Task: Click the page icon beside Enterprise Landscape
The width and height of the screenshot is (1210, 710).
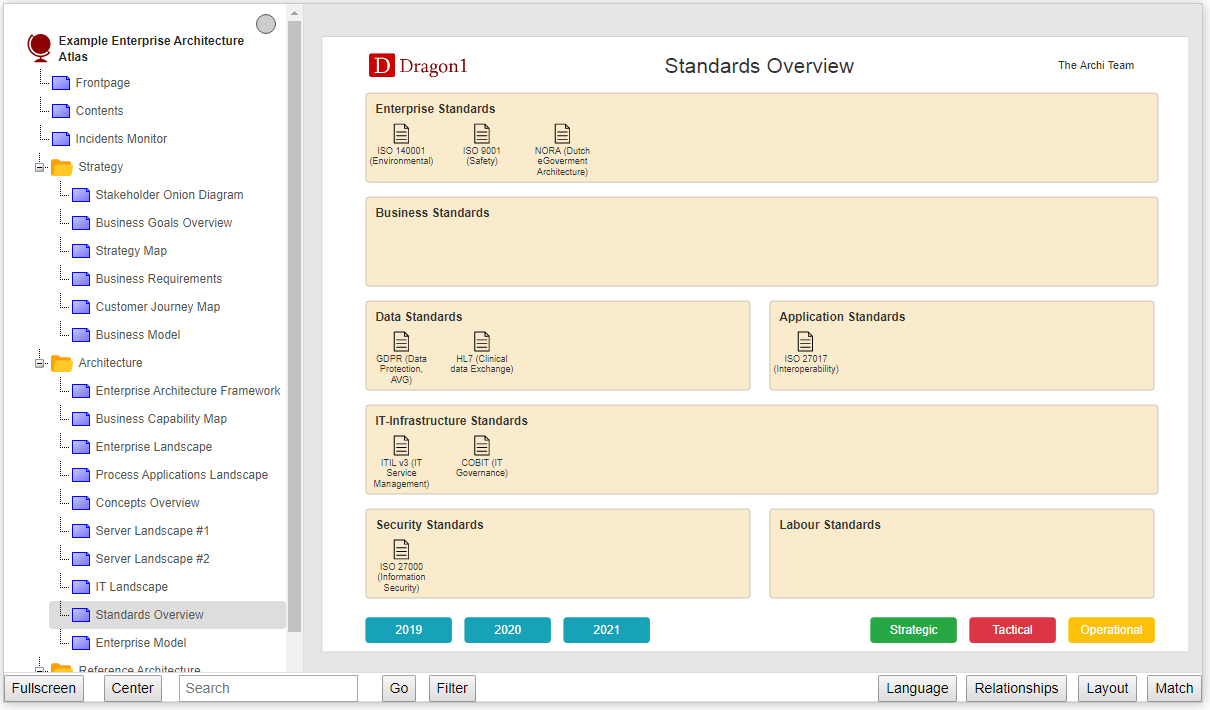Action: pyautogui.click(x=81, y=447)
